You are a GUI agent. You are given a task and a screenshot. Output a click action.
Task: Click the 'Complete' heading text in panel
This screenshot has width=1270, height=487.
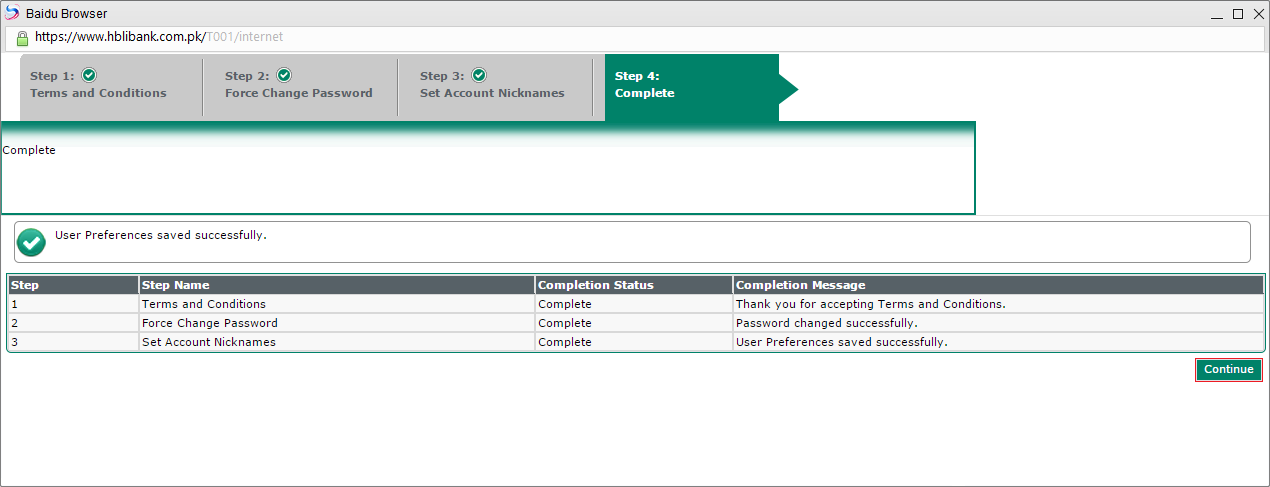[29, 150]
